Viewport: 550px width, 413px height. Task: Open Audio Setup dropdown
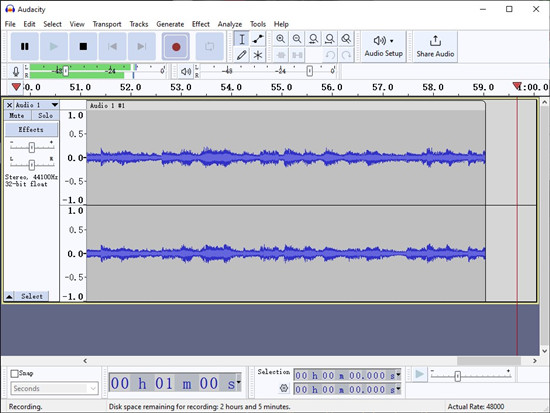point(383,46)
